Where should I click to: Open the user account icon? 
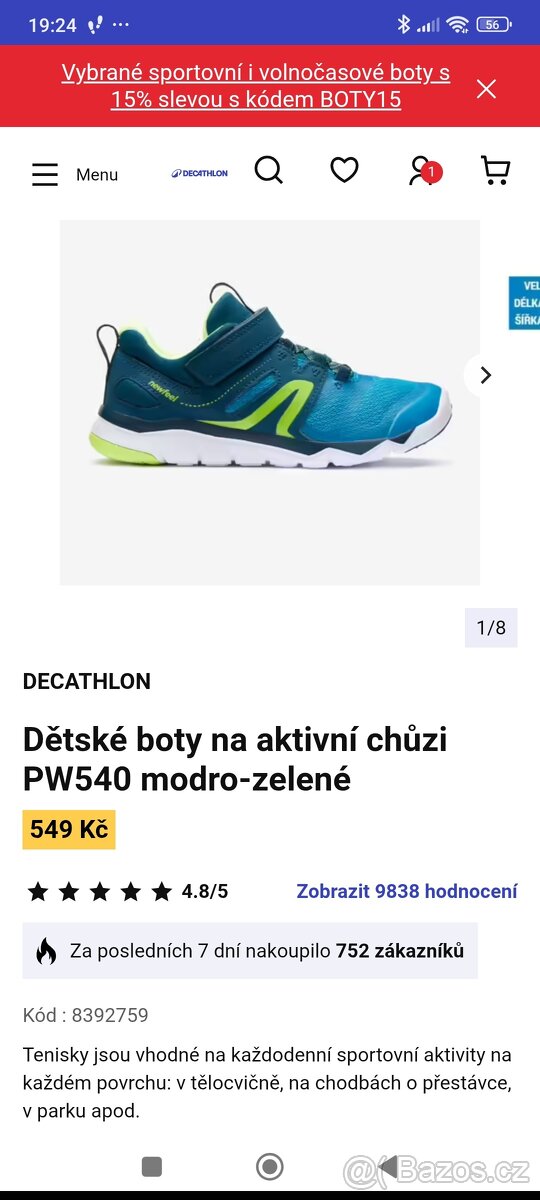coord(422,171)
